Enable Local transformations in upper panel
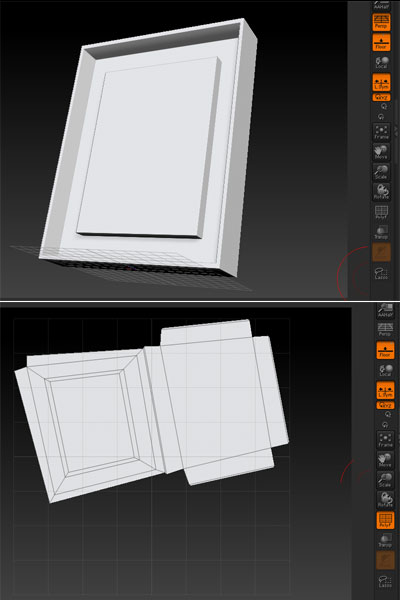The width and height of the screenshot is (400, 600). [x=381, y=62]
